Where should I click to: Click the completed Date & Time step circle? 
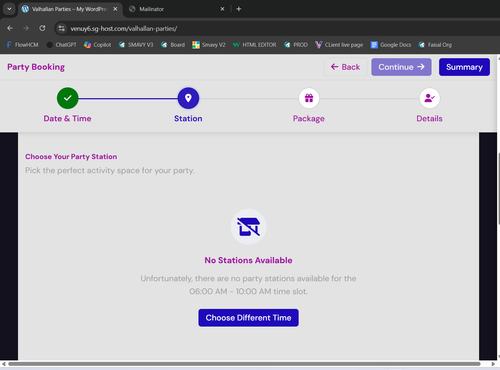pyautogui.click(x=68, y=98)
